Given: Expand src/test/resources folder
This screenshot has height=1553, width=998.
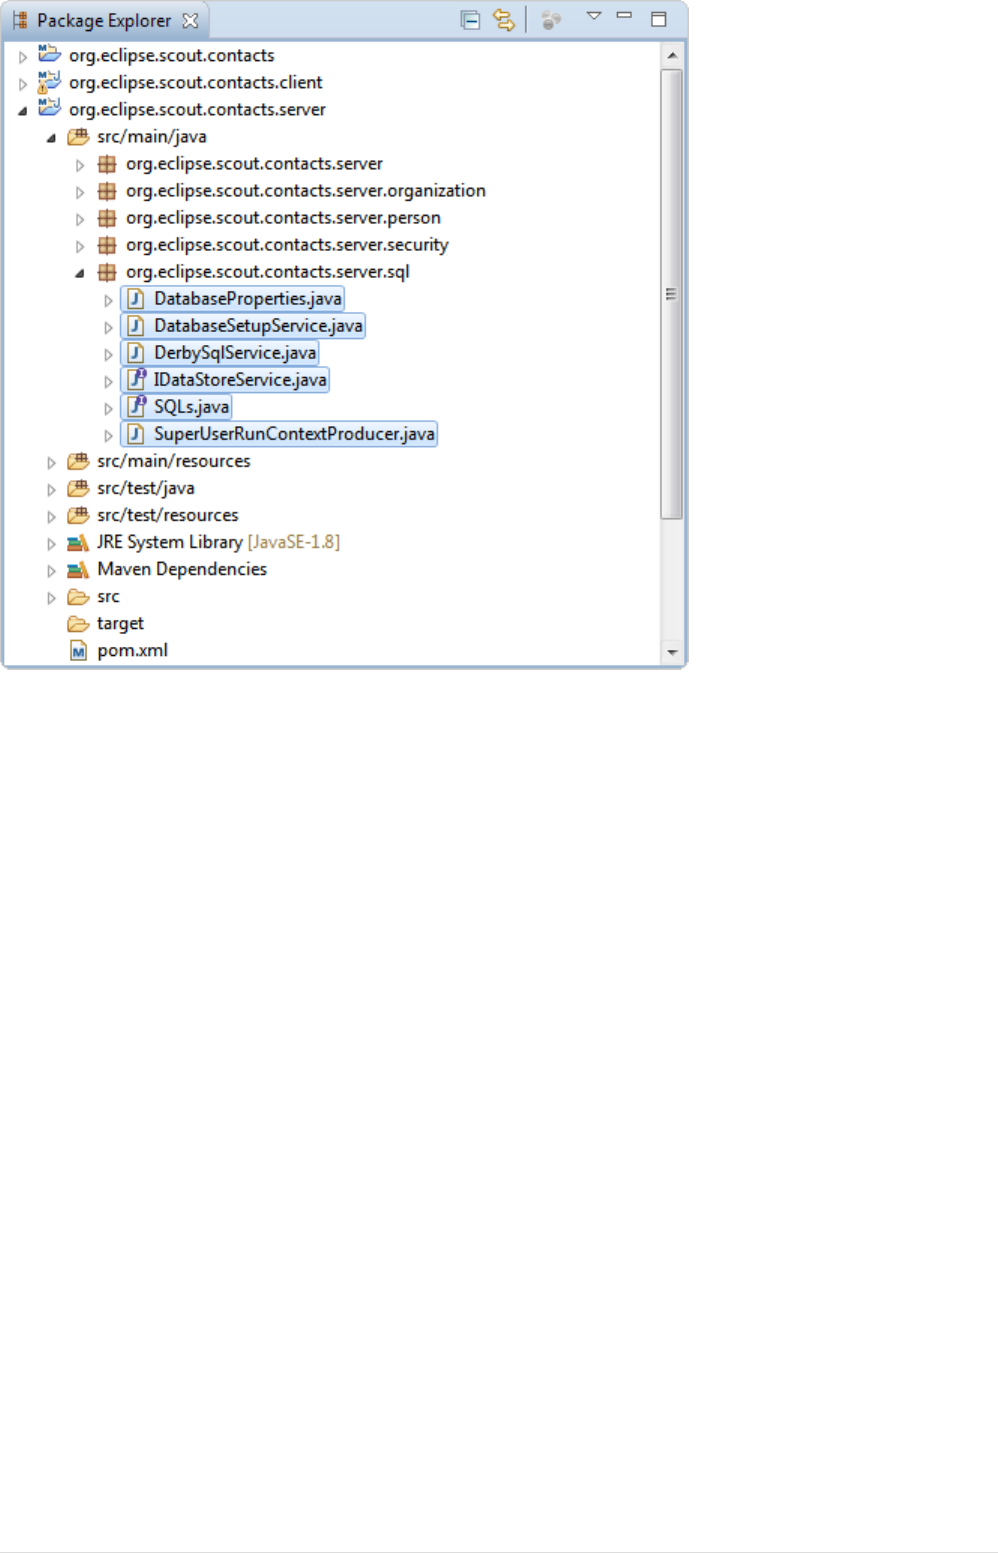Looking at the screenshot, I should (x=51, y=516).
